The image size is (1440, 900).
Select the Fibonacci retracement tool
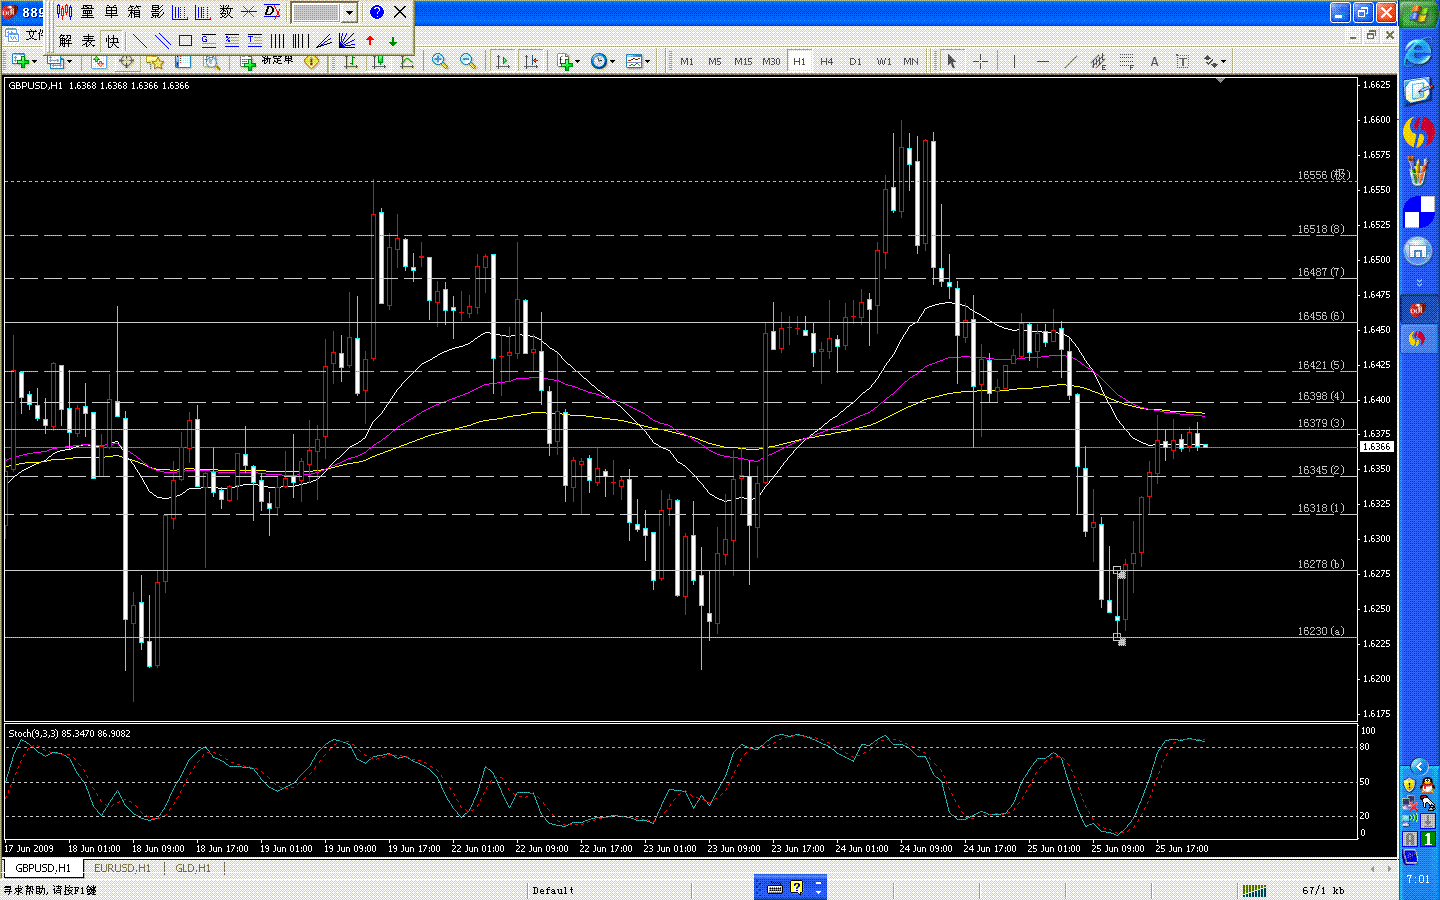[x=1126, y=61]
